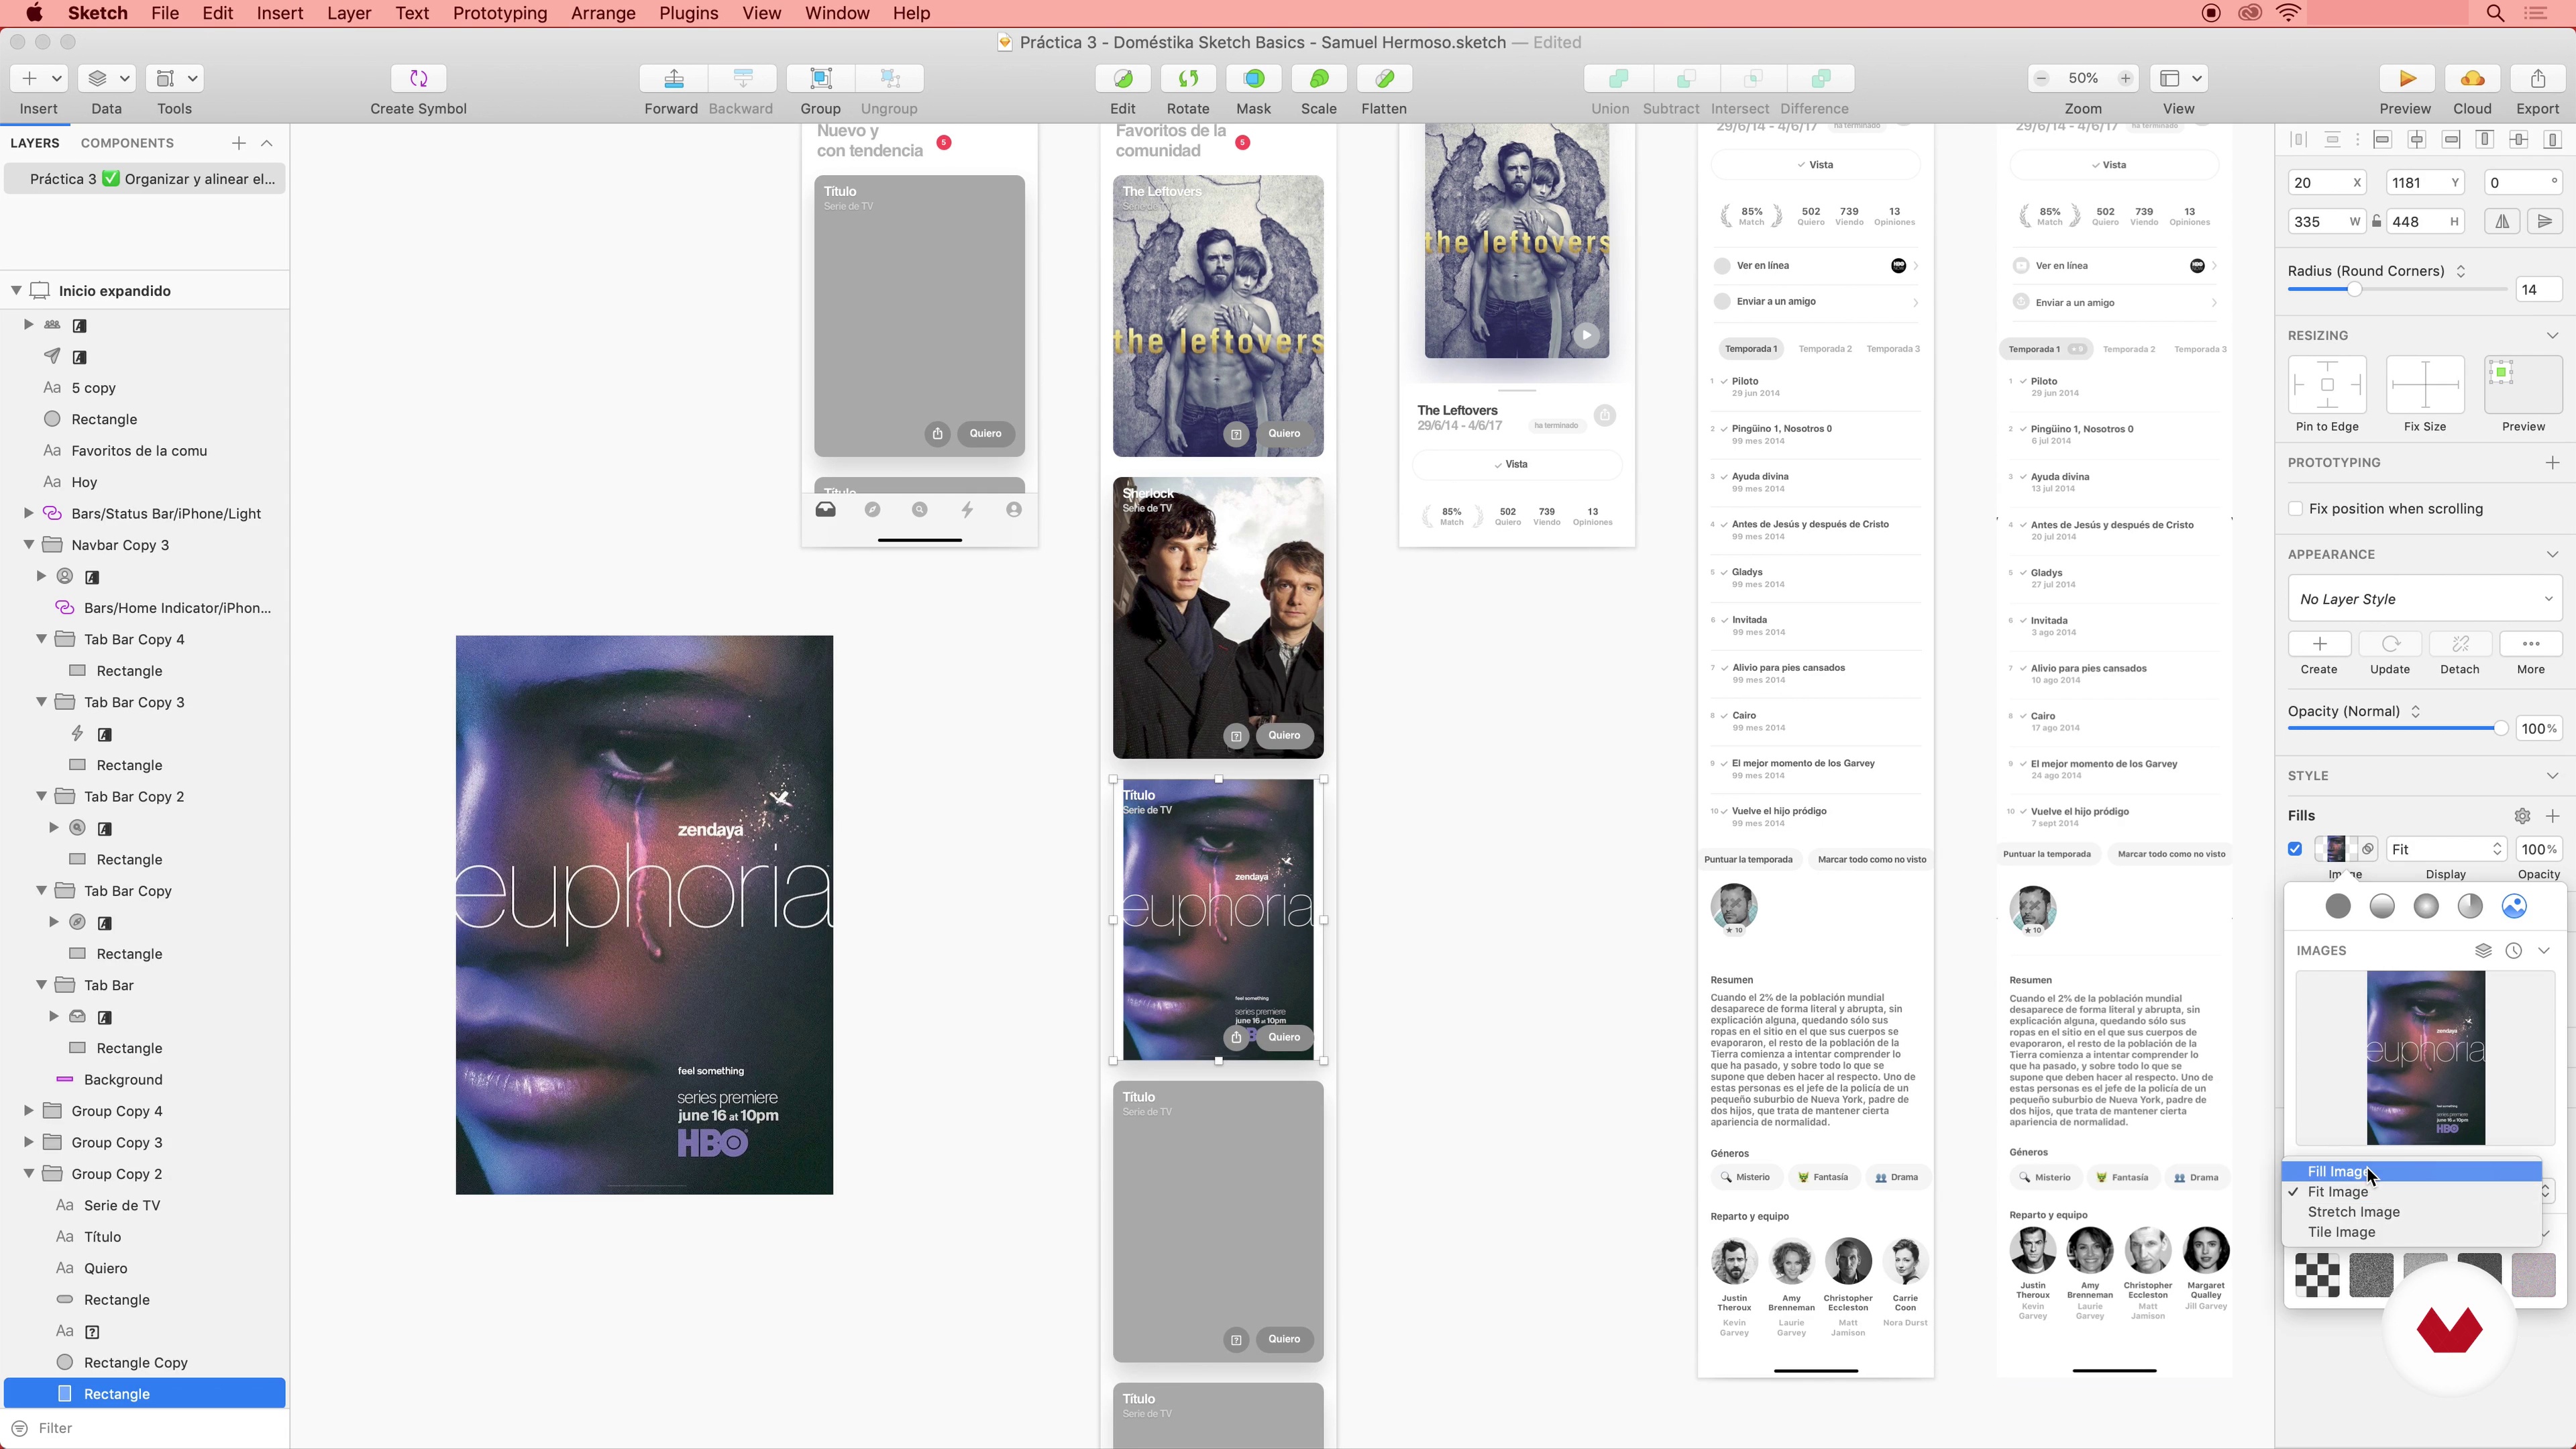Select linear gradient fill type icon
2576x1449 pixels.
(2382, 906)
